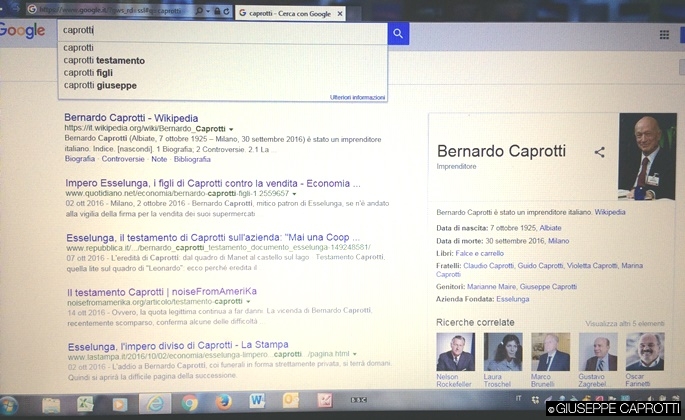
Task: Open Internet Explorer from the taskbar
Action: coord(154,403)
